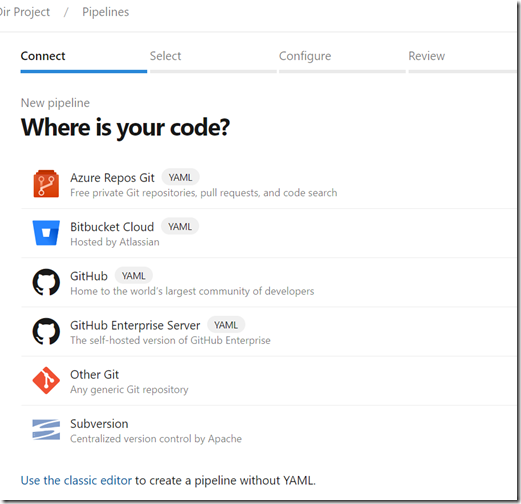Pick GitHub Enterprise Server option title
The image size is (521, 504).
point(135,325)
